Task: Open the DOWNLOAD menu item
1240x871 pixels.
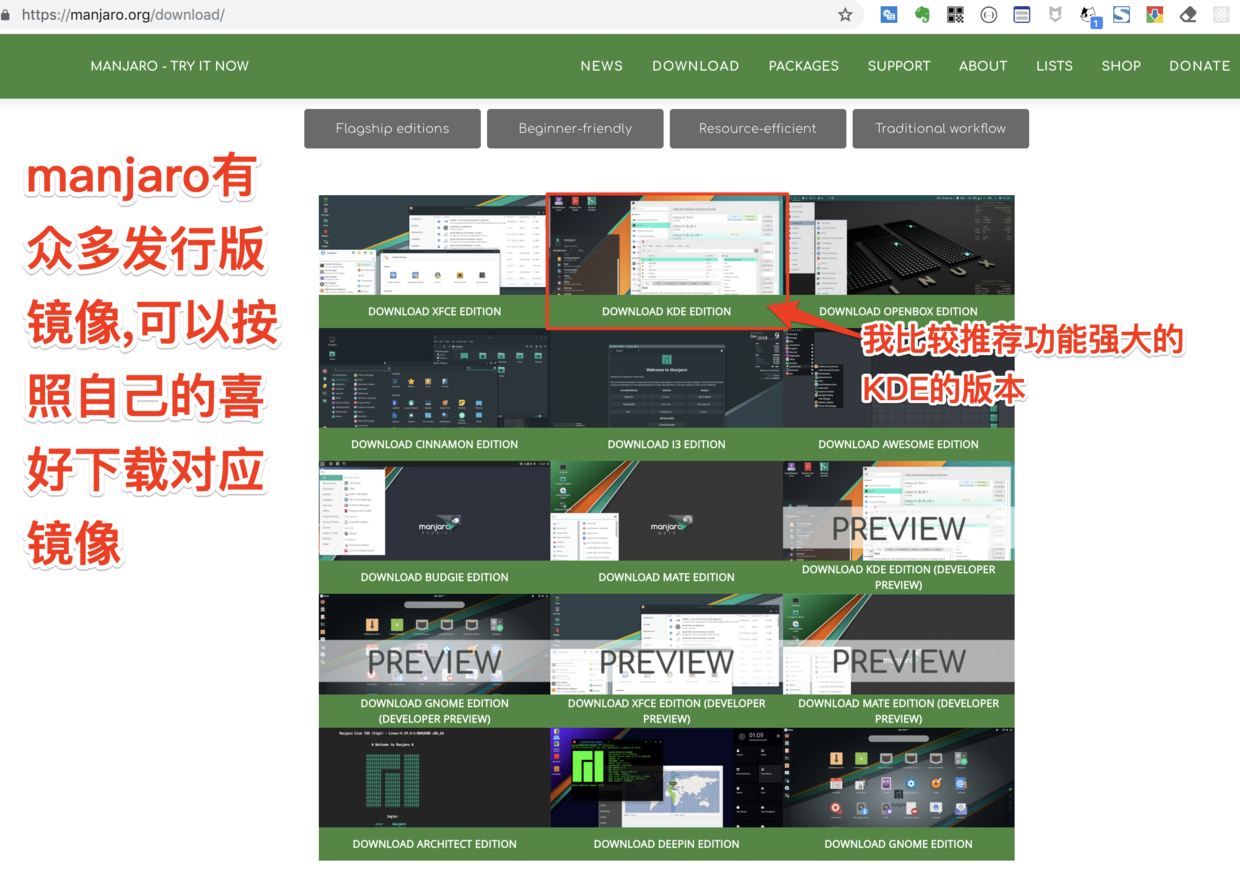Action: click(x=695, y=66)
